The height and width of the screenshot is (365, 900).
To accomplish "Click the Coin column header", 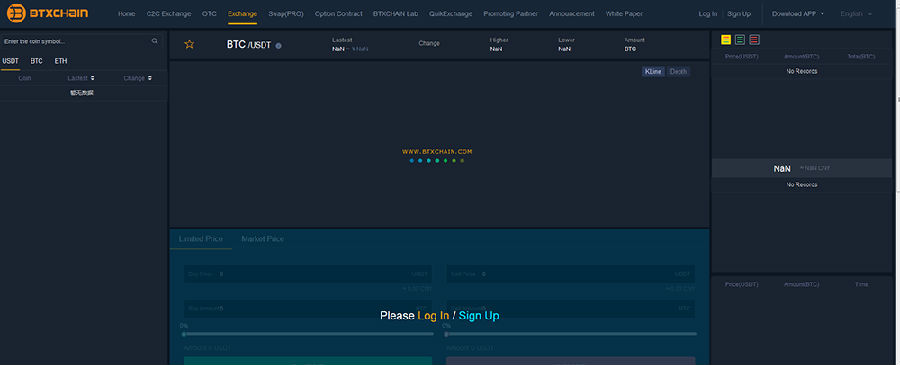I will 25,77.
